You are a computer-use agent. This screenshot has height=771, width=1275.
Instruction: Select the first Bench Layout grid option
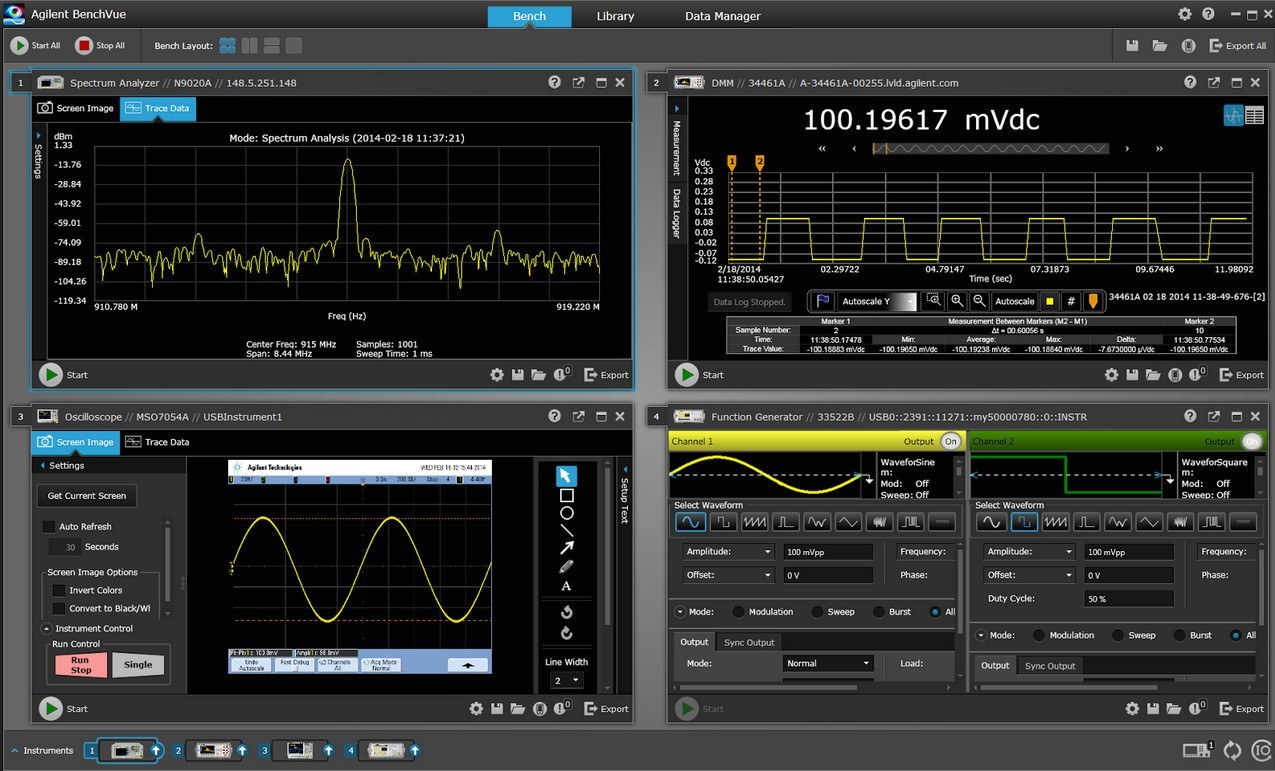(228, 46)
